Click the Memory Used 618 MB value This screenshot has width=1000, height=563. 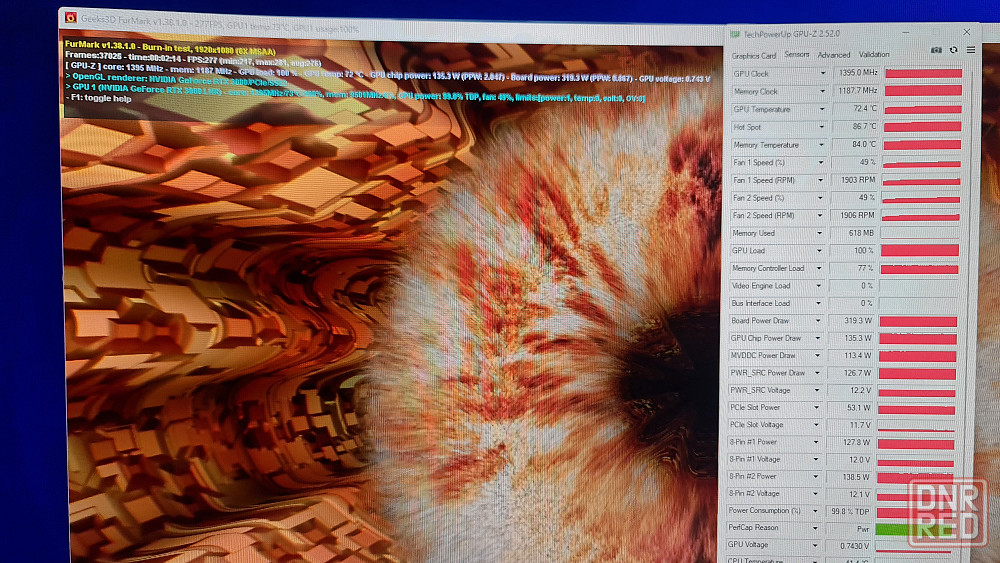856,233
